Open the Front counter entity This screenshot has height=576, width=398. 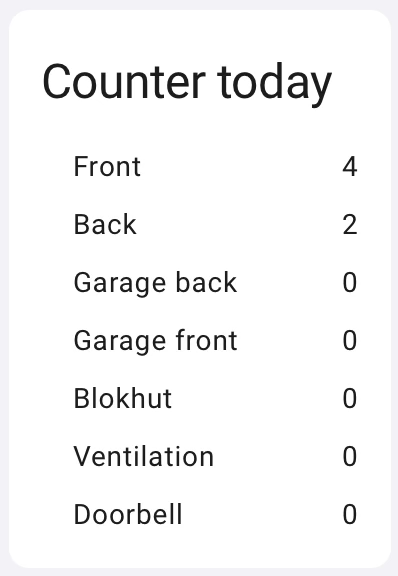[215, 167]
